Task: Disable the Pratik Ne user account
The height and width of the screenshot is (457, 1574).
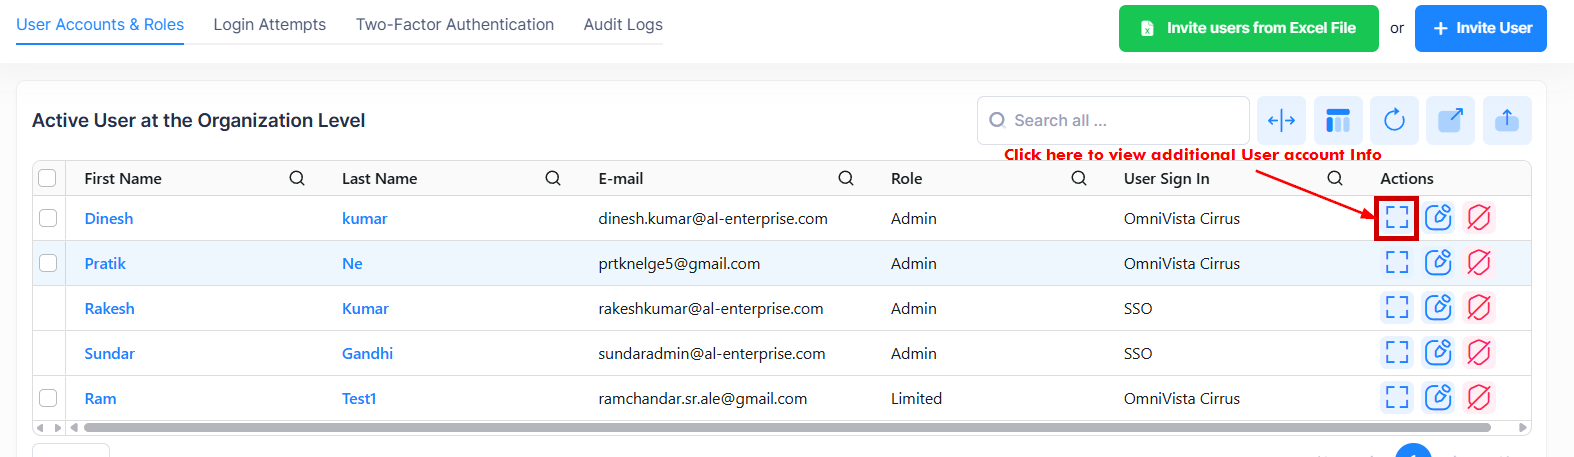Action: 1479,262
